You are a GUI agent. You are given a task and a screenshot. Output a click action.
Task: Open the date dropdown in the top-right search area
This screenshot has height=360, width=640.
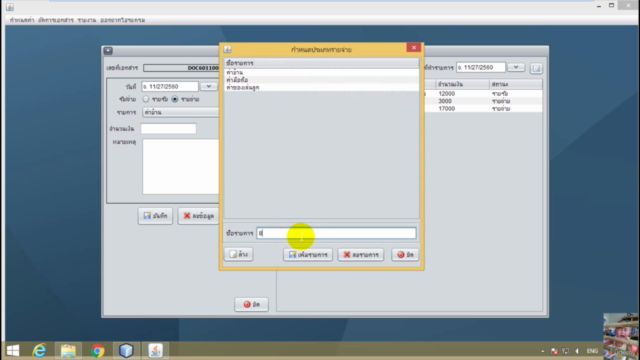coord(516,67)
